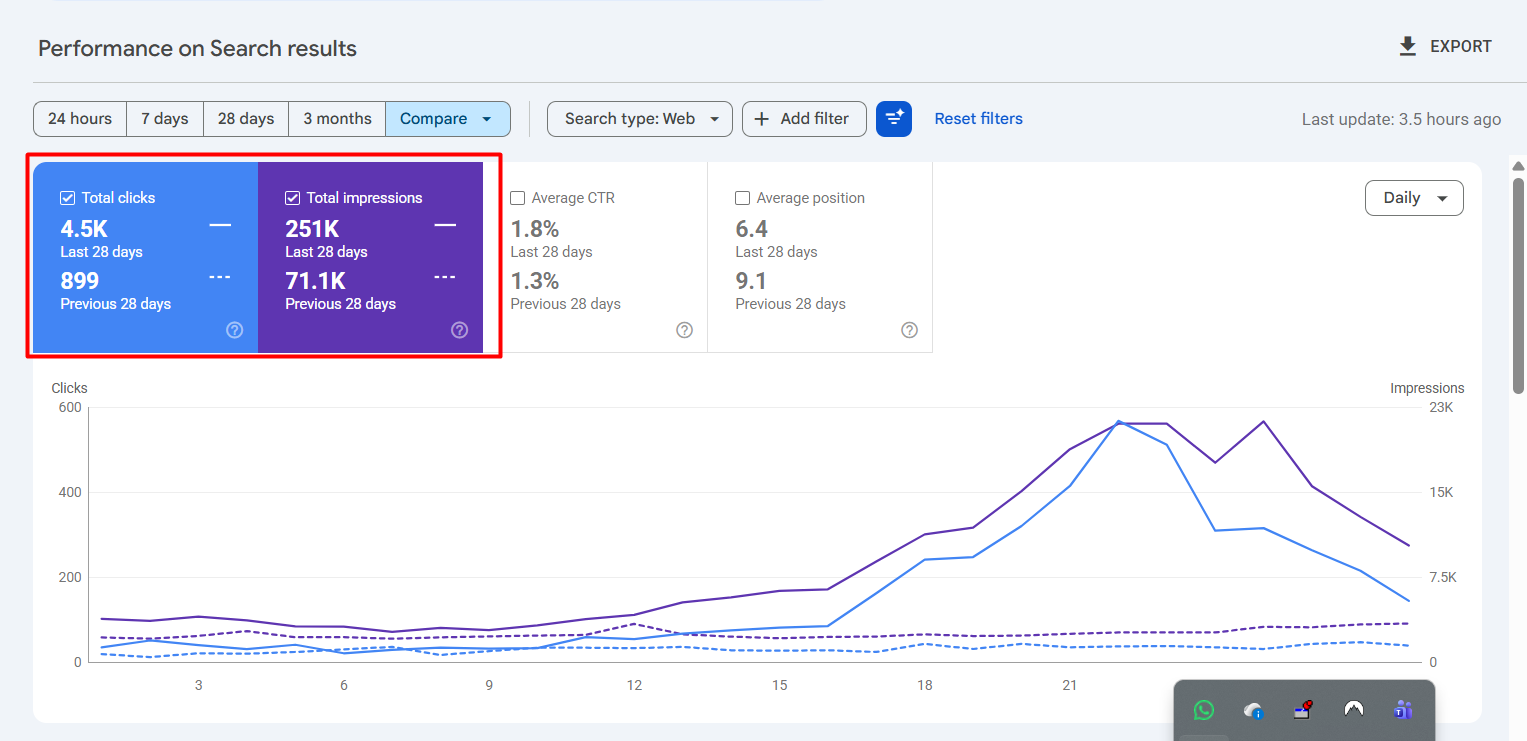The width and height of the screenshot is (1527, 741).
Task: Click the 'Performance on Search results' heading
Action: (x=197, y=48)
